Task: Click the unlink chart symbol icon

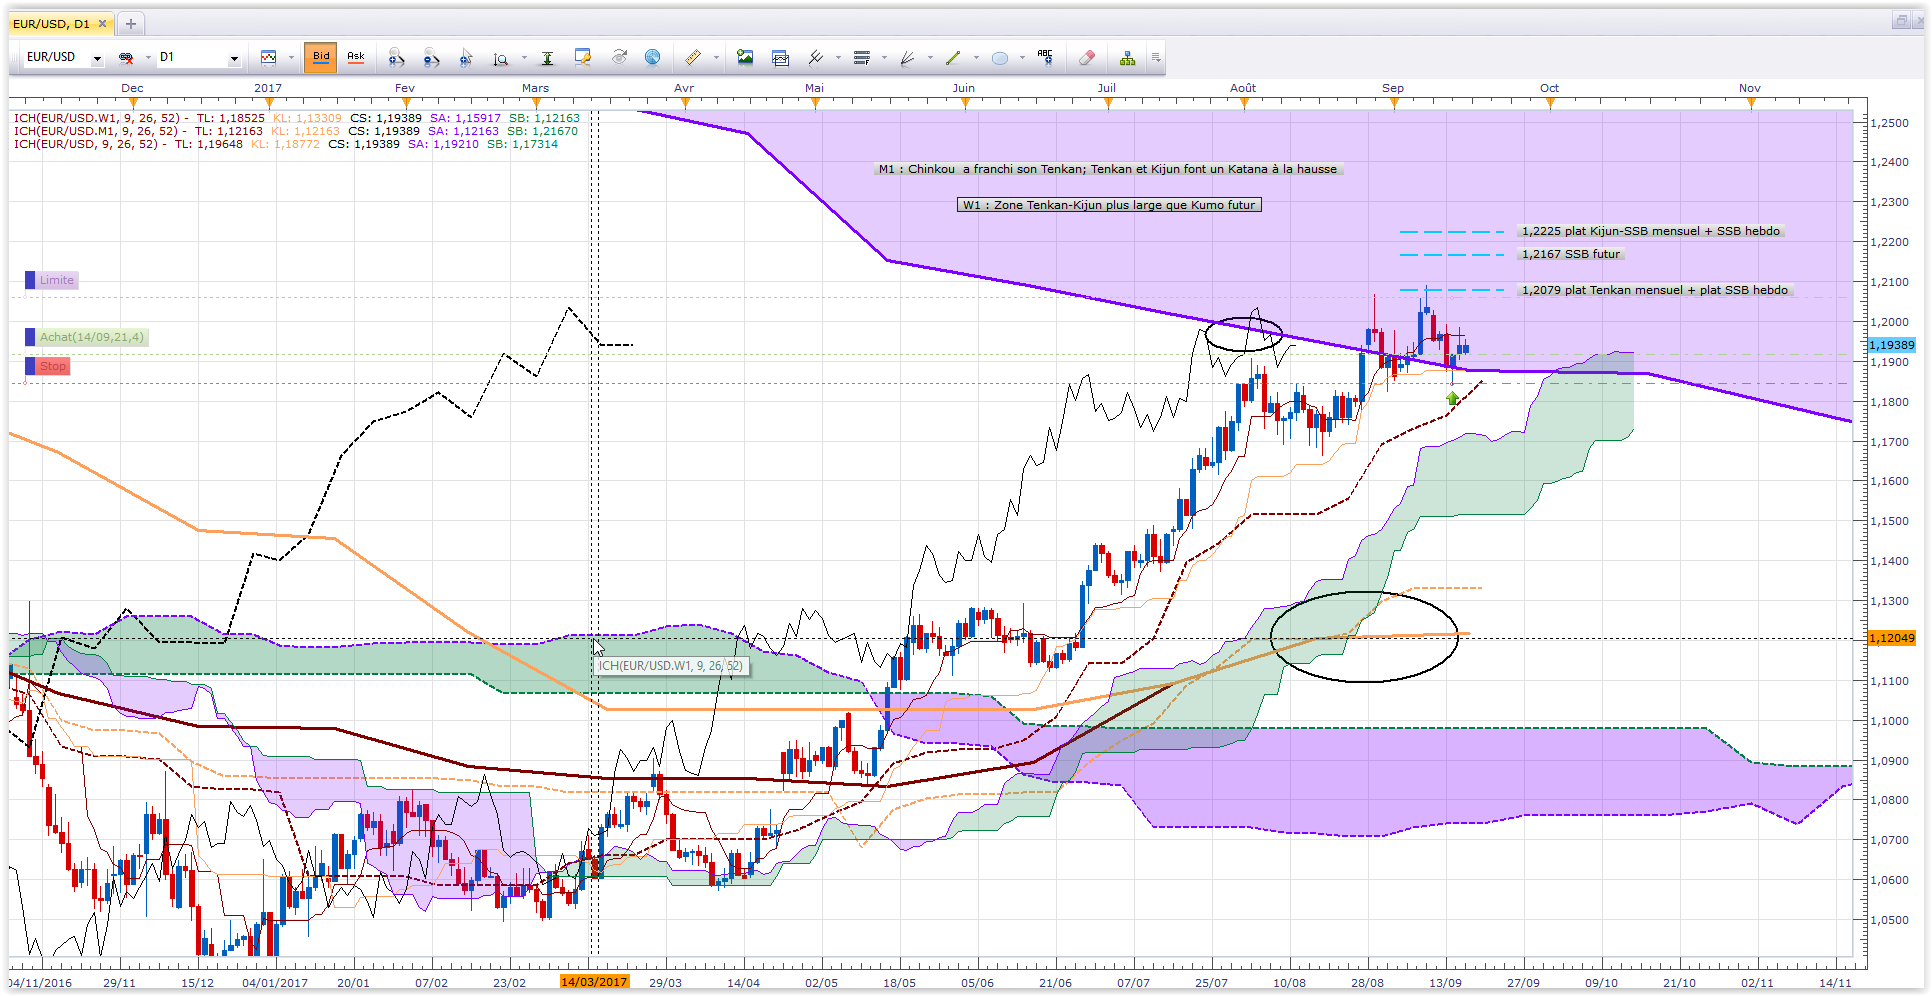Action: coord(126,58)
